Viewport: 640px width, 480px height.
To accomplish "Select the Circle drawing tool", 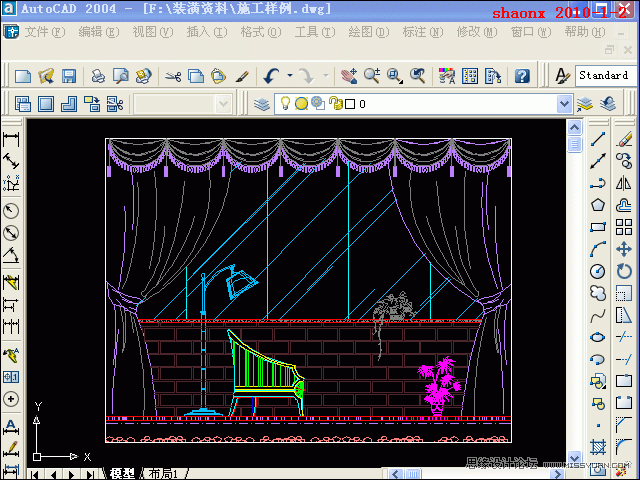I will 598,271.
